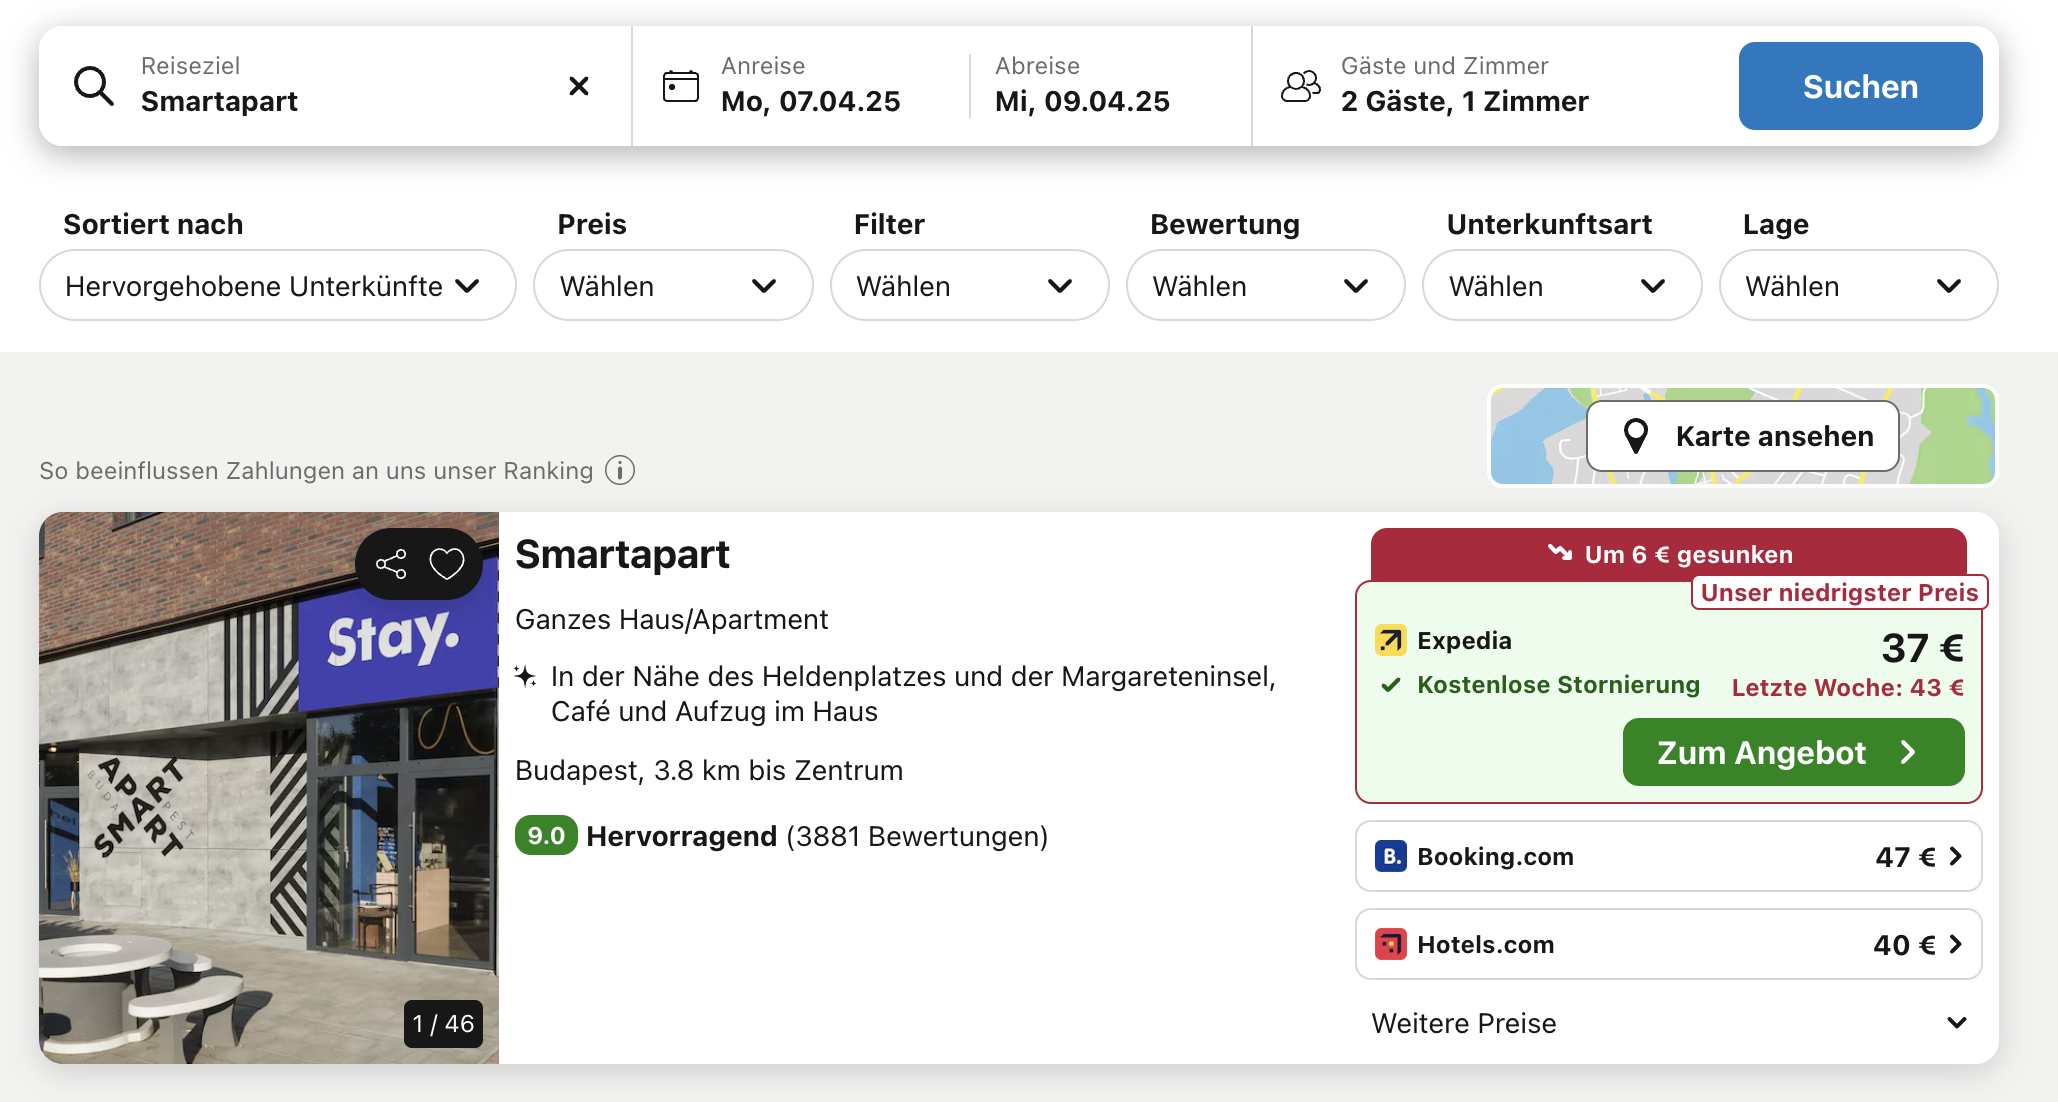Open the Filter dropdown
This screenshot has width=2058, height=1102.
969,285
